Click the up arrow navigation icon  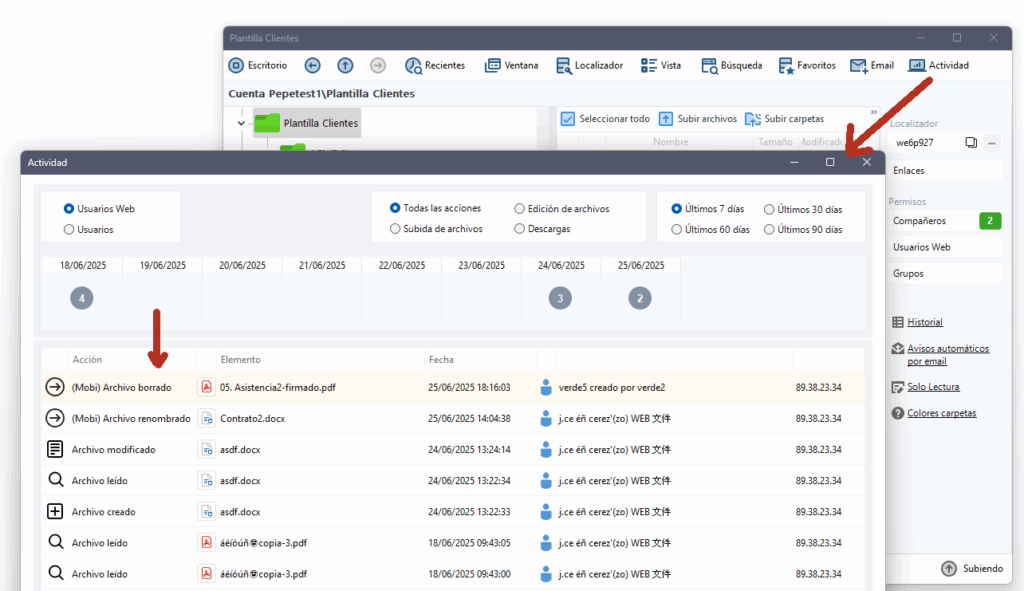(345, 65)
